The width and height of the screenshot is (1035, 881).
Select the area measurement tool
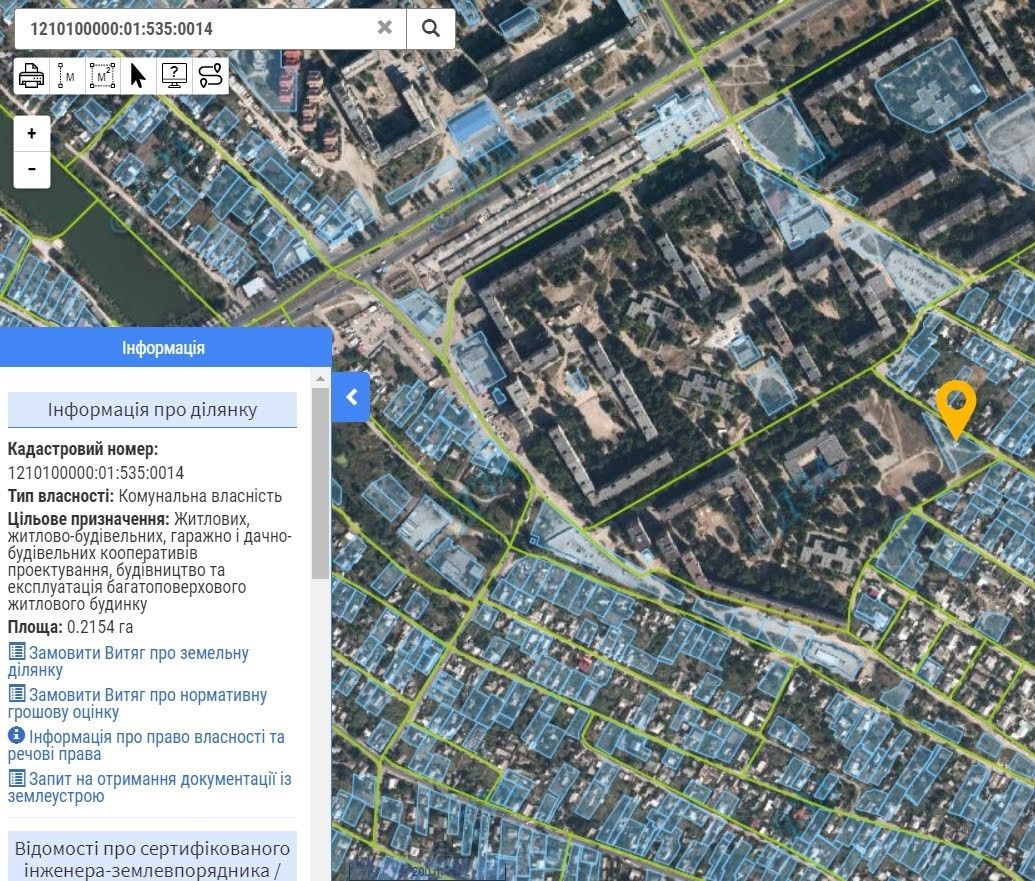pyautogui.click(x=102, y=76)
